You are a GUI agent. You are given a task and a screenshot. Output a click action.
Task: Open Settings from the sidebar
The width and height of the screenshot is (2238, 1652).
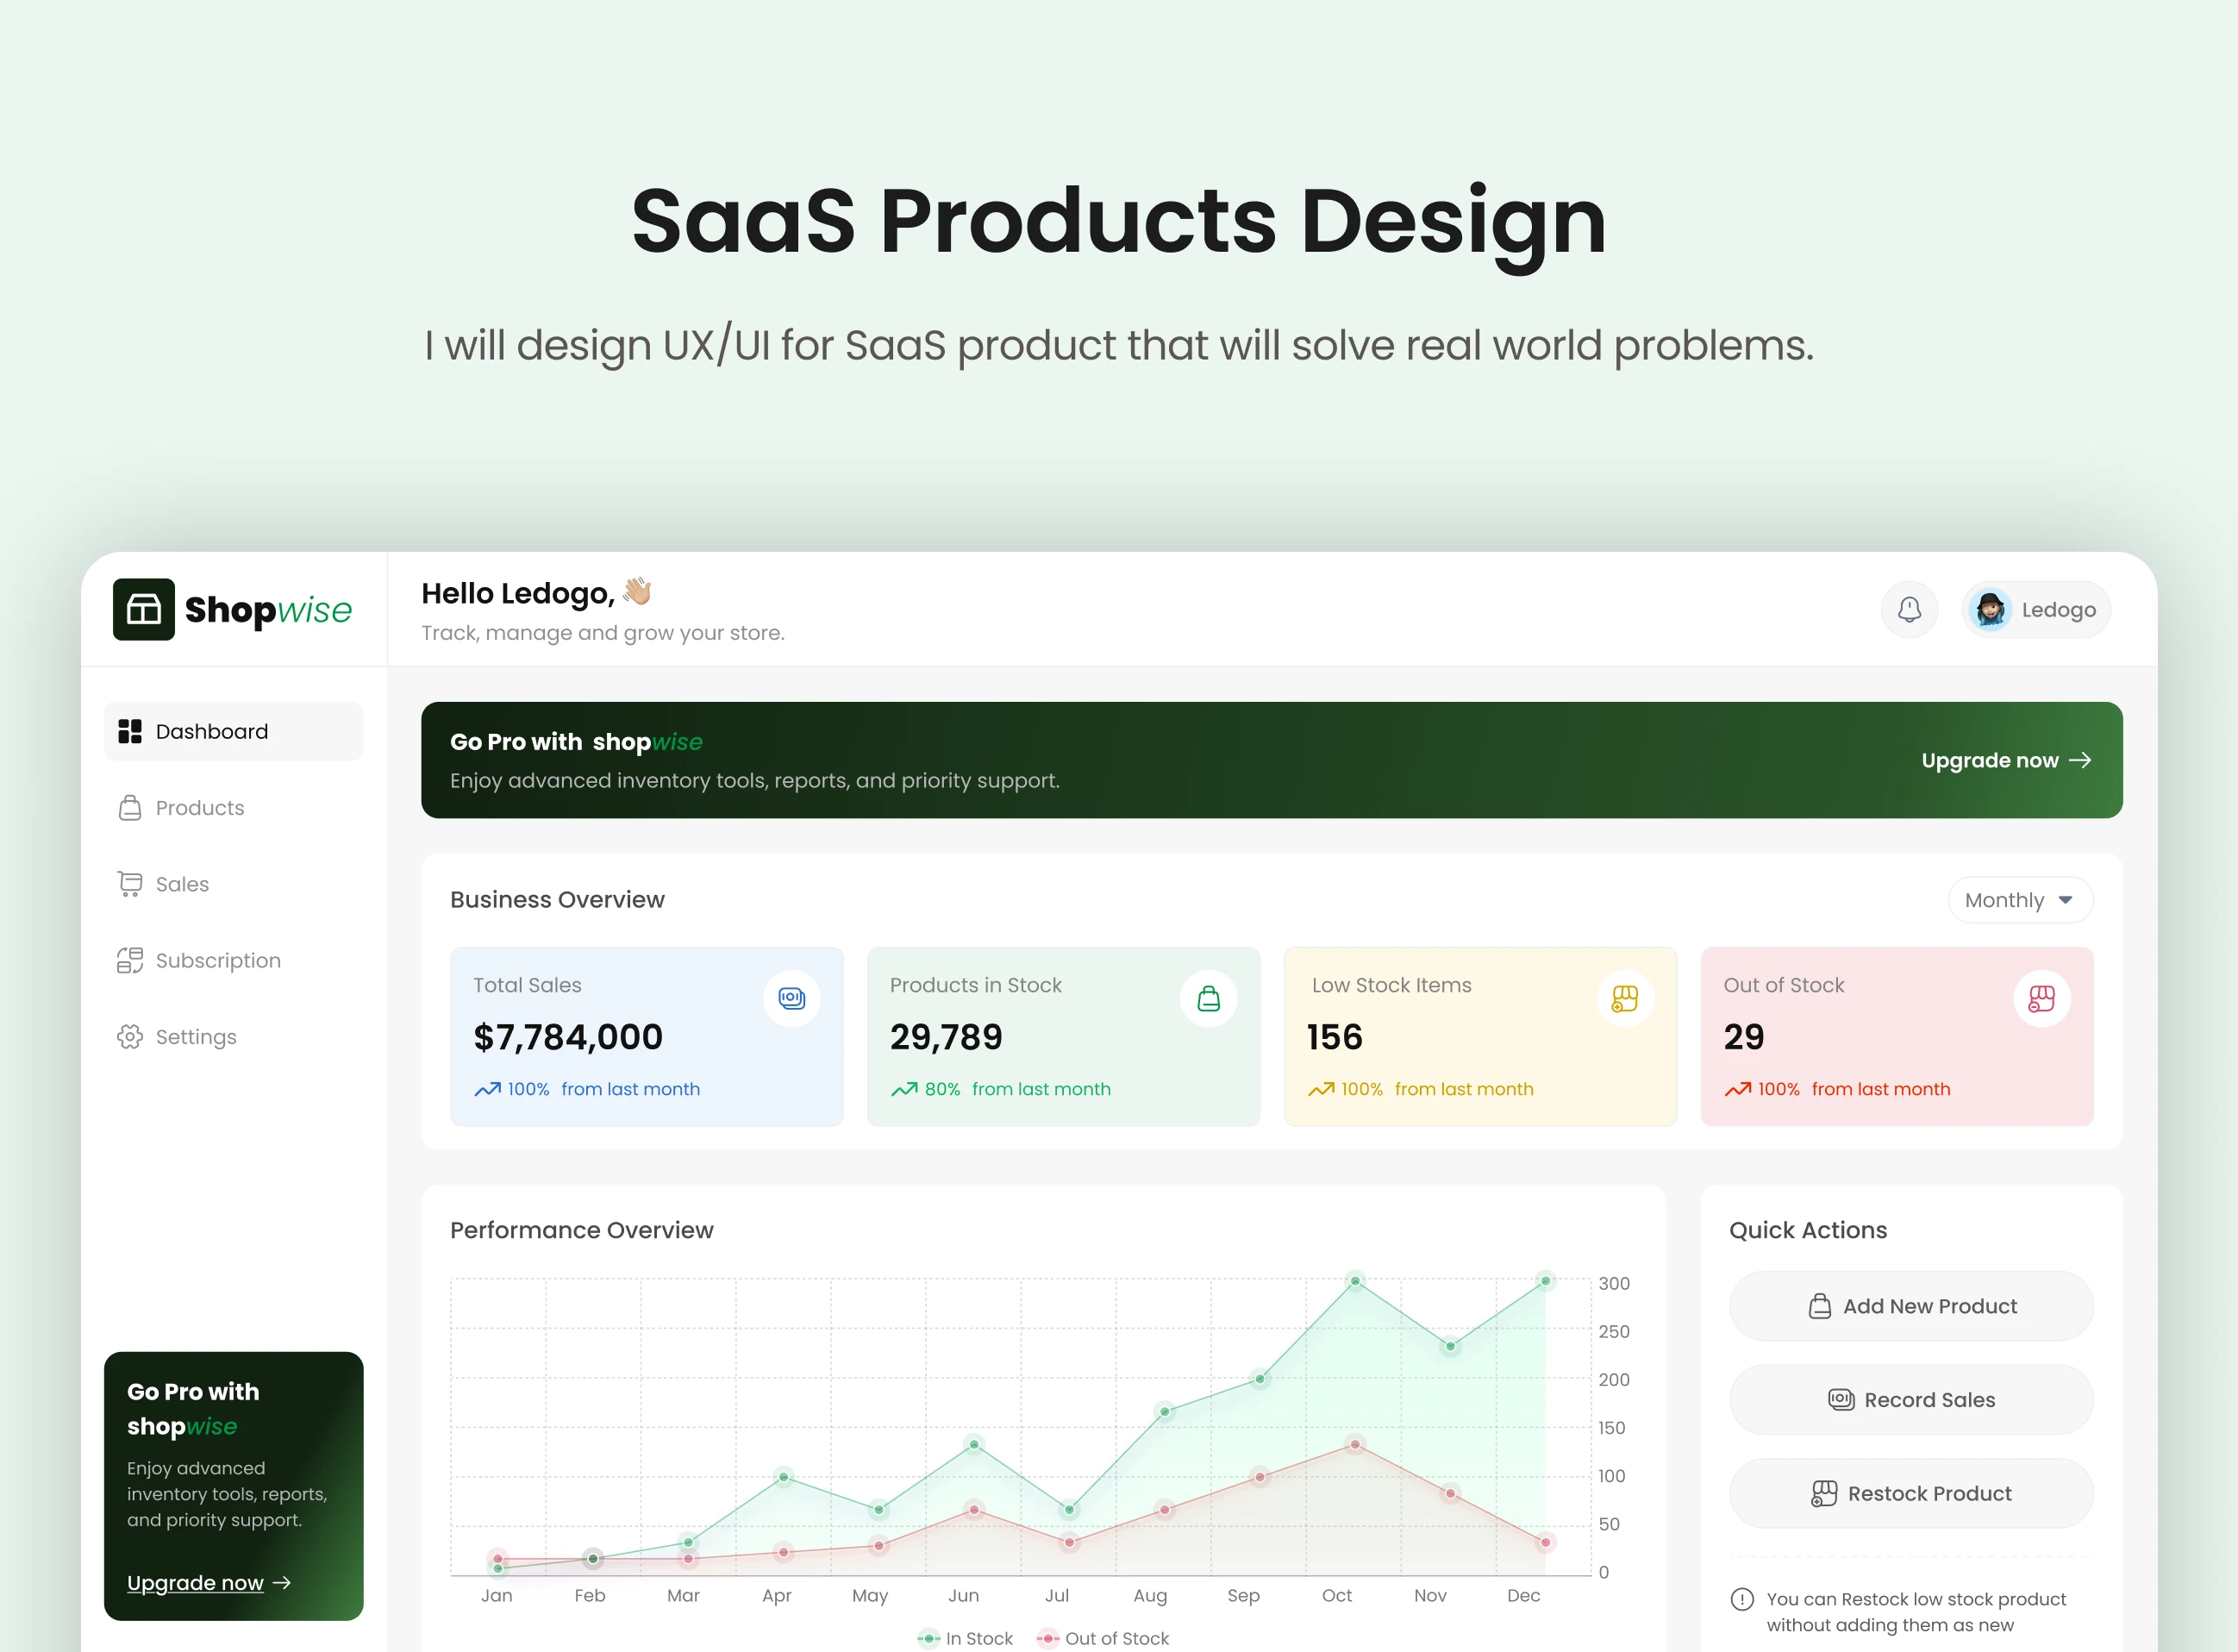click(195, 1037)
